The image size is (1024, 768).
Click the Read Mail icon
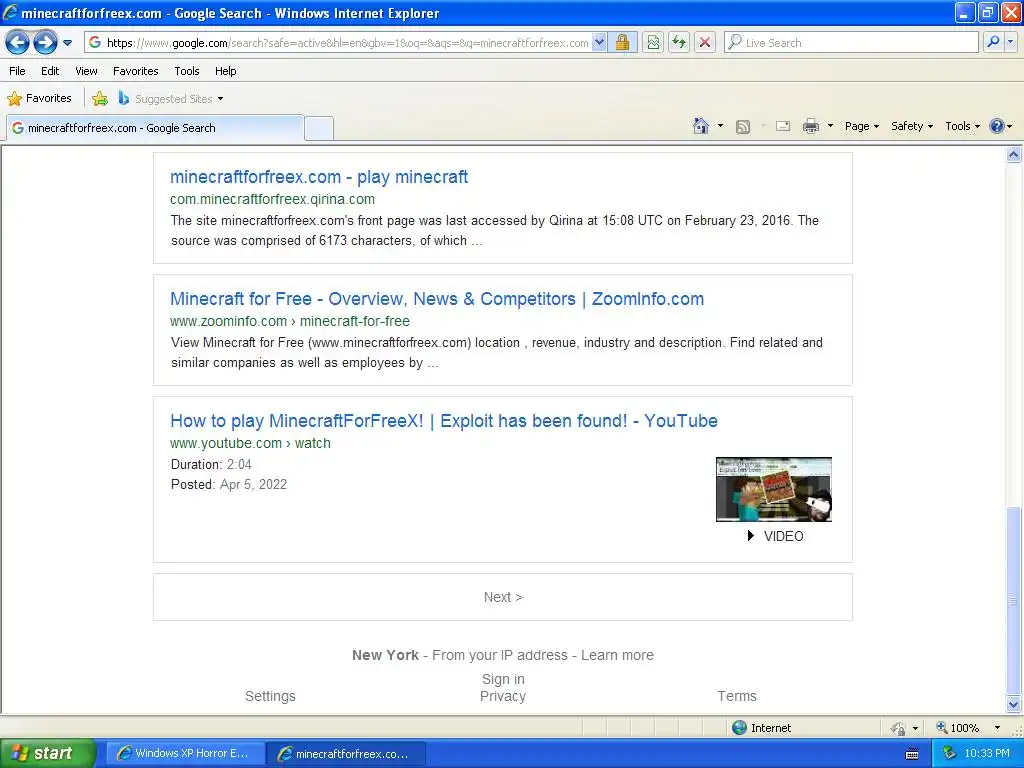[x=782, y=127]
